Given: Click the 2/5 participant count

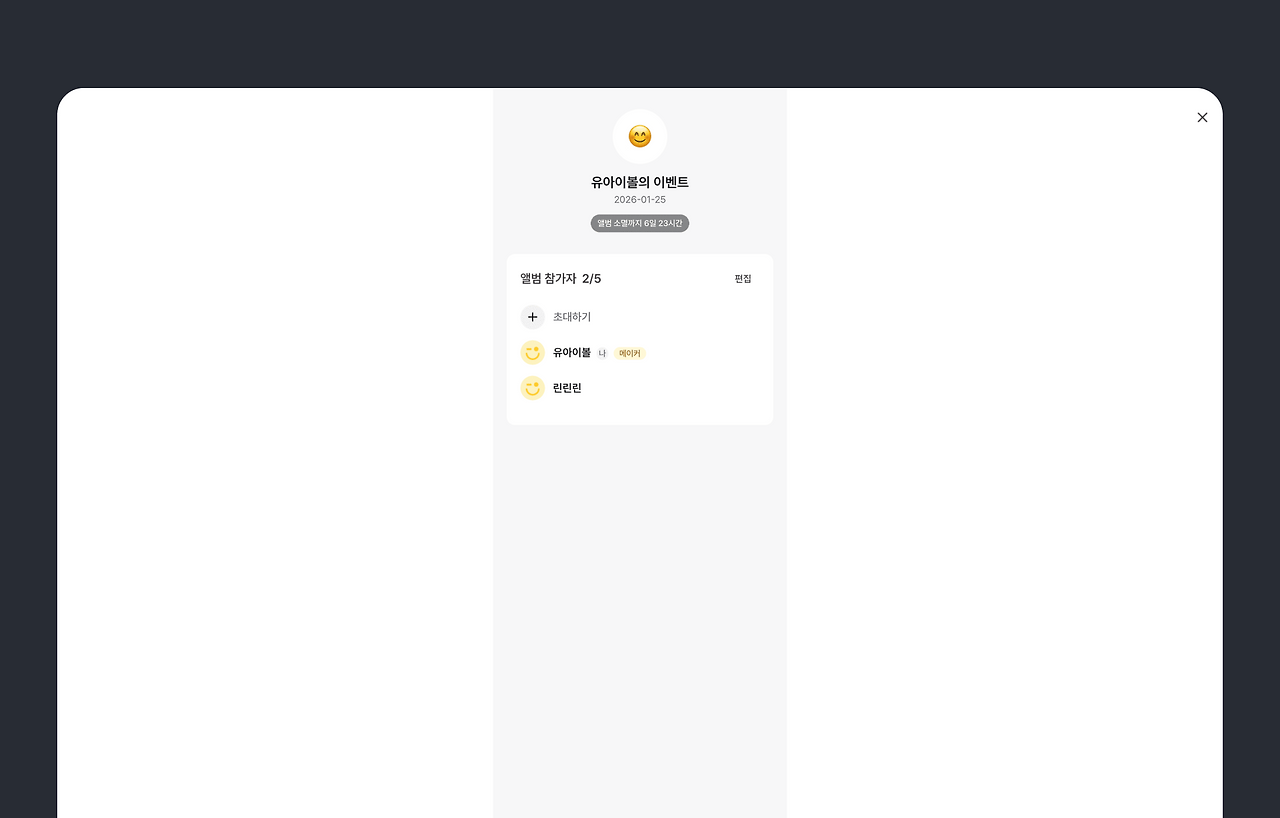Looking at the screenshot, I should (x=592, y=279).
